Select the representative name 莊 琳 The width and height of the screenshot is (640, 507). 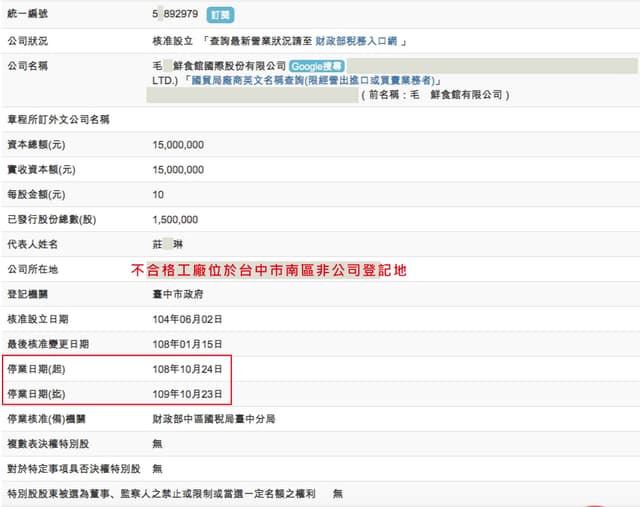coord(167,244)
